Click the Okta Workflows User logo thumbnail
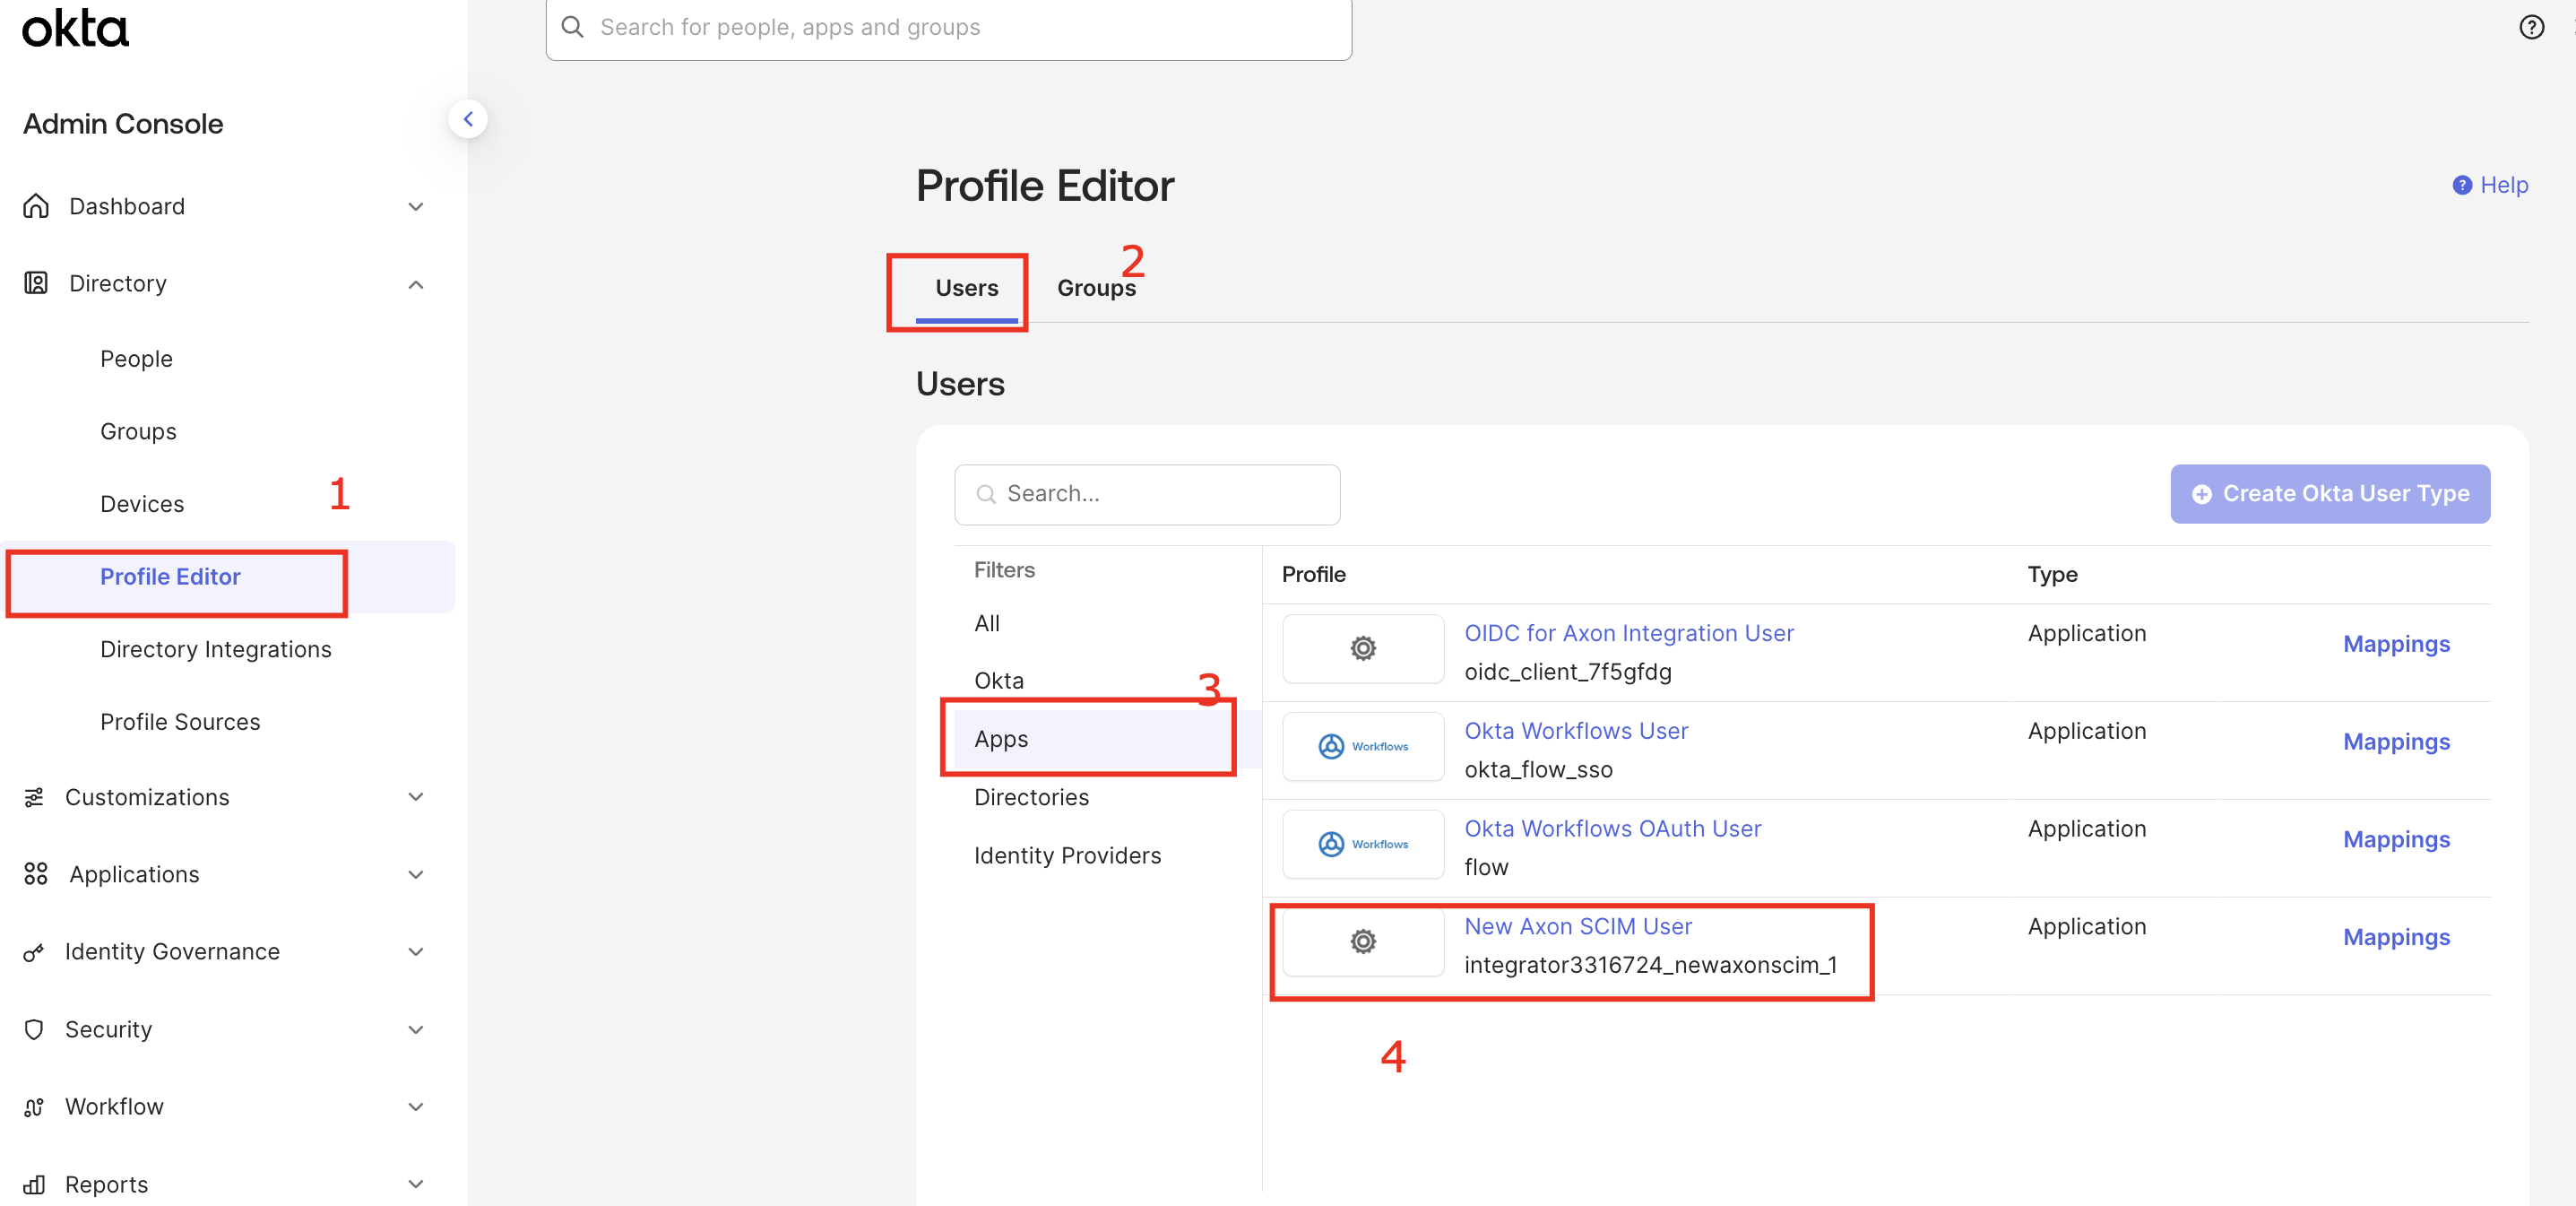 [1362, 746]
